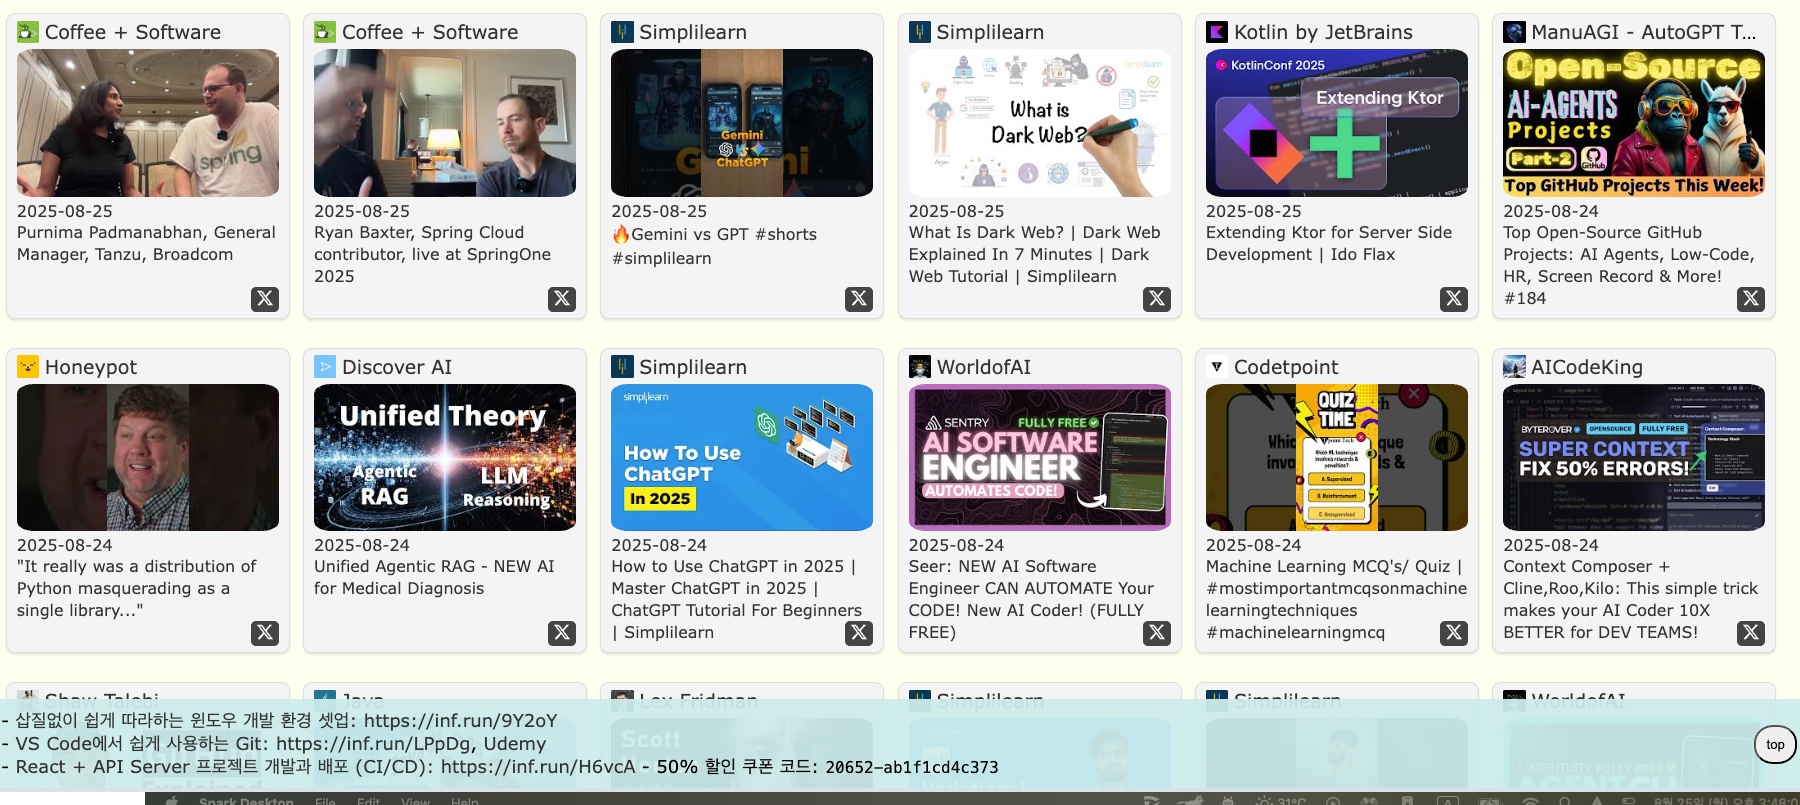Click the 'Honeypot' channel name
Screen dimensions: 1800x805
coord(91,367)
